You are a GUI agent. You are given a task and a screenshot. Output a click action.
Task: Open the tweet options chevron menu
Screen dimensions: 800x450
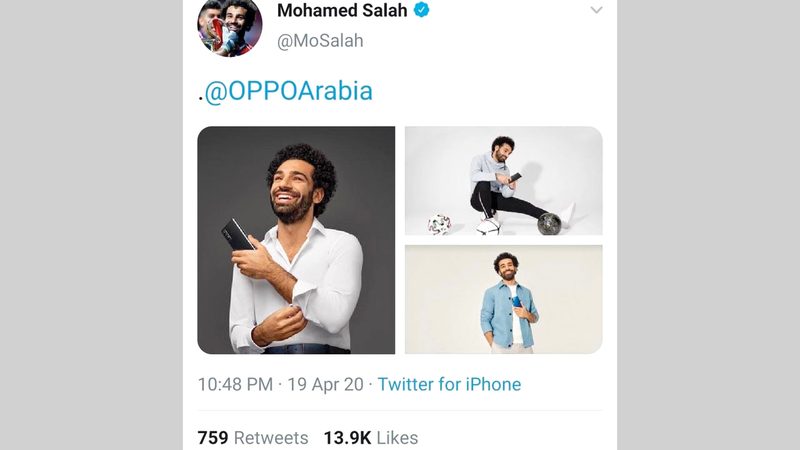click(x=596, y=10)
